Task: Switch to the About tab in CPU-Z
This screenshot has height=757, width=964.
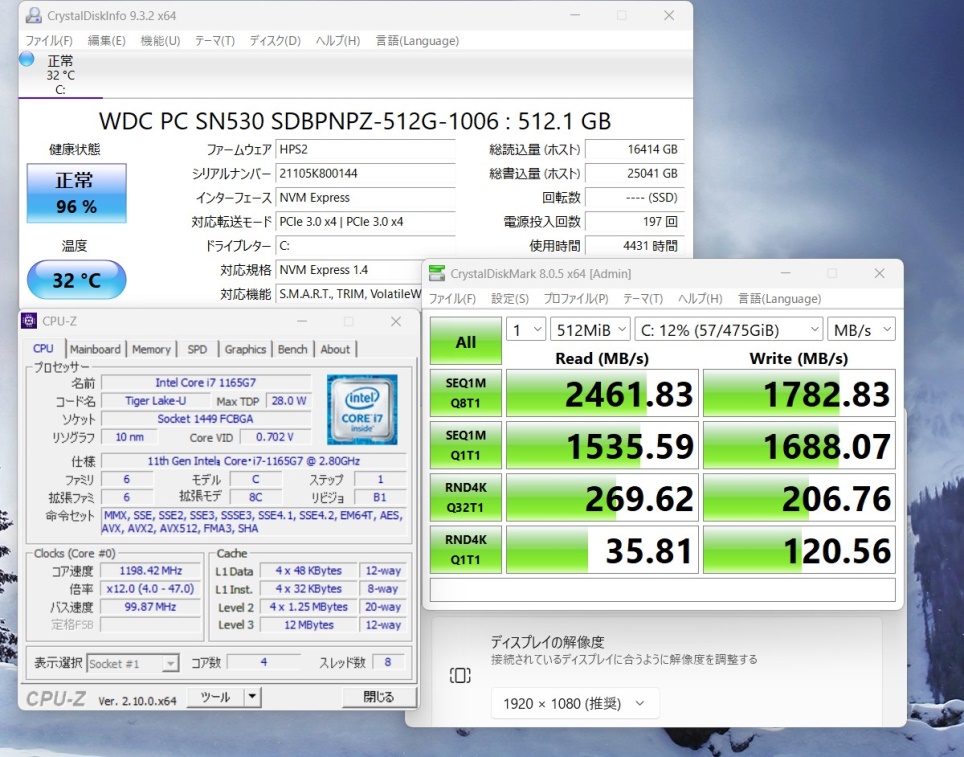Action: [x=335, y=349]
